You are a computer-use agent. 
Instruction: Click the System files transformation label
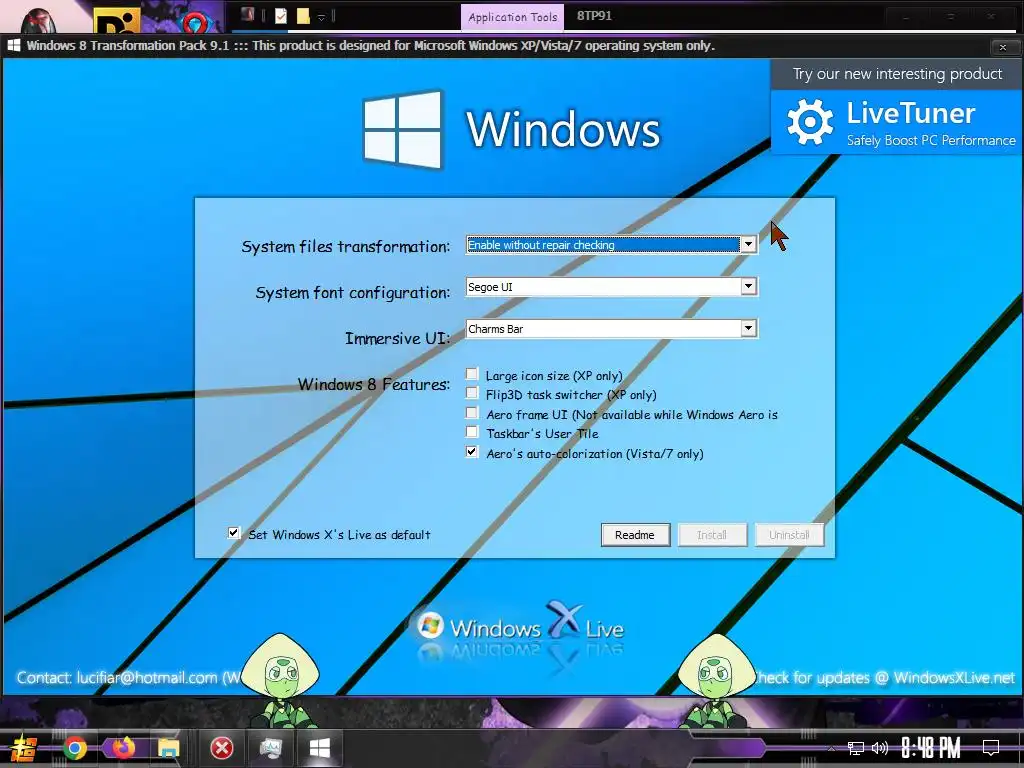coord(345,247)
